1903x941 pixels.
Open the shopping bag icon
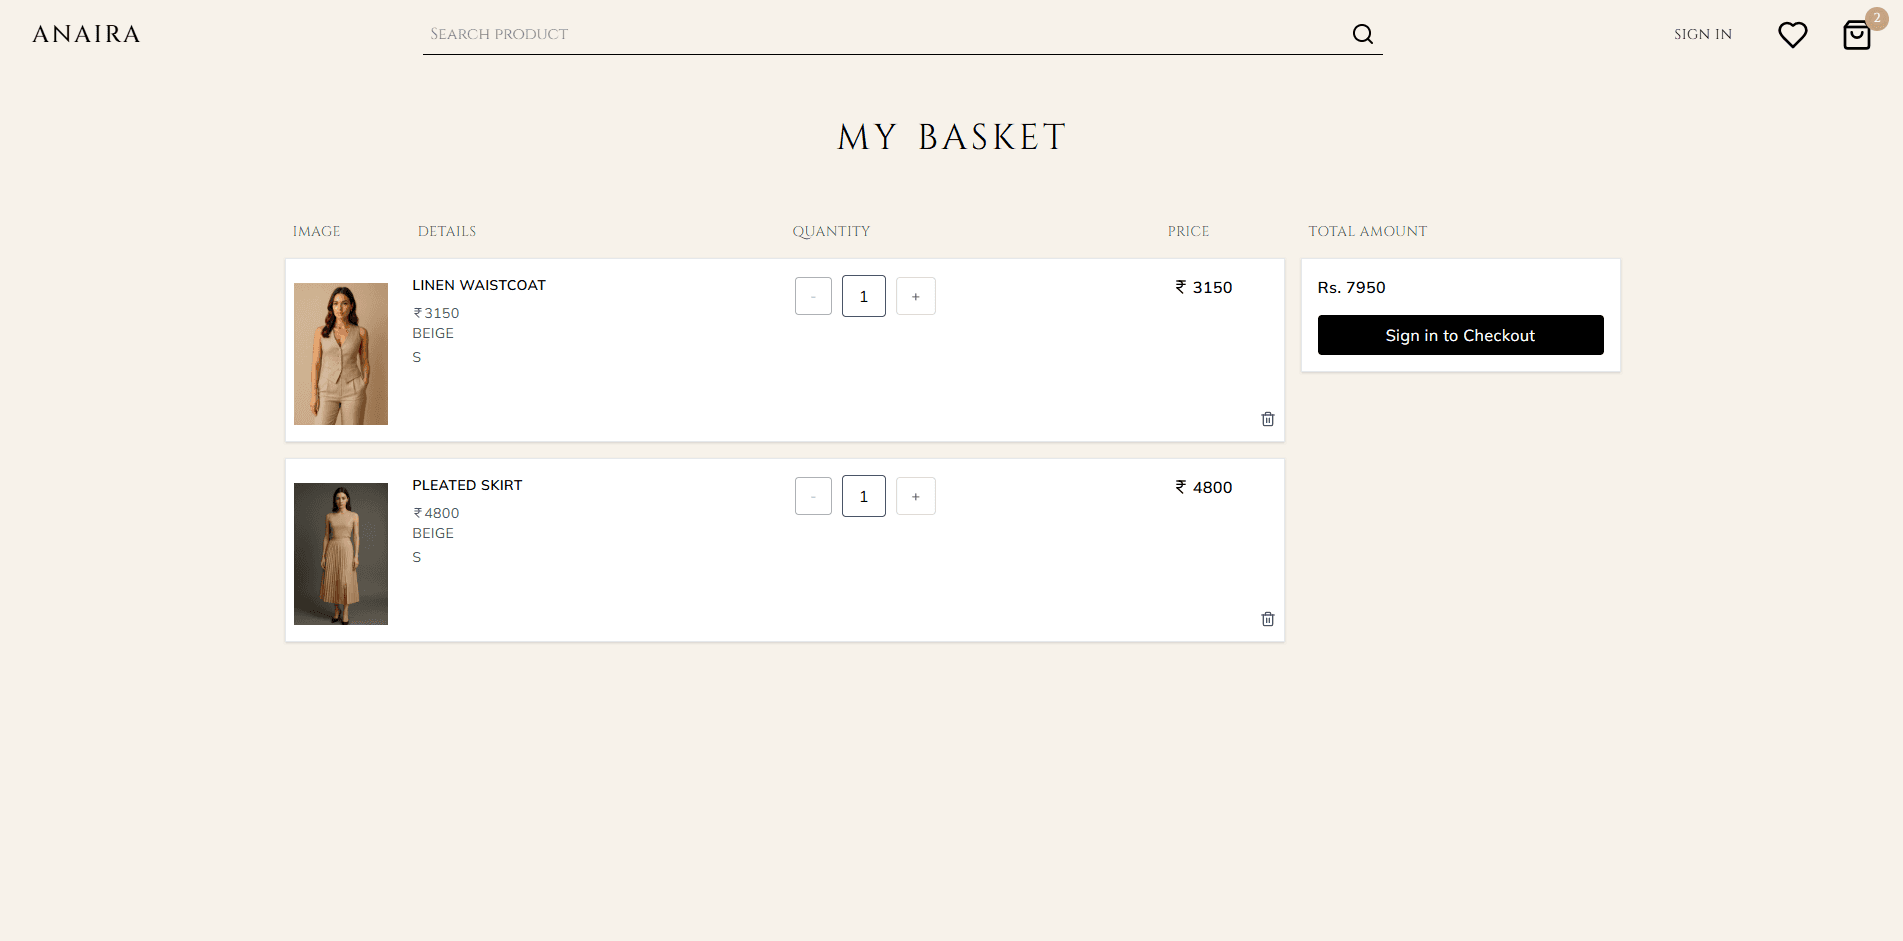point(1856,36)
